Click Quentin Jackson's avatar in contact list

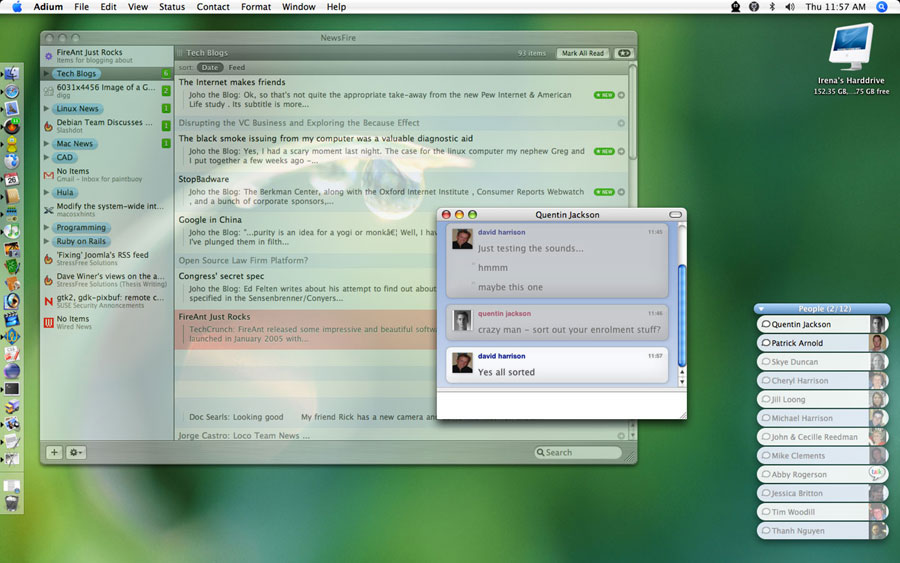click(x=878, y=324)
